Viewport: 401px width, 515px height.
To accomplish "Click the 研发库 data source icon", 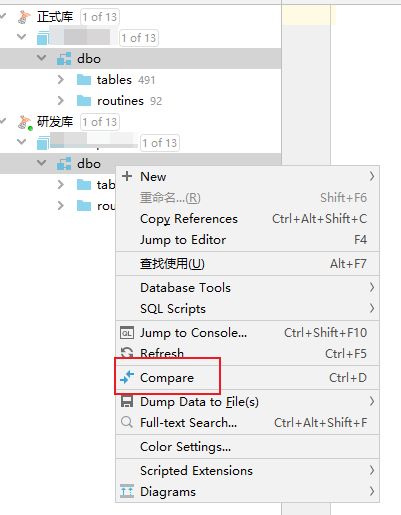I will [25, 122].
